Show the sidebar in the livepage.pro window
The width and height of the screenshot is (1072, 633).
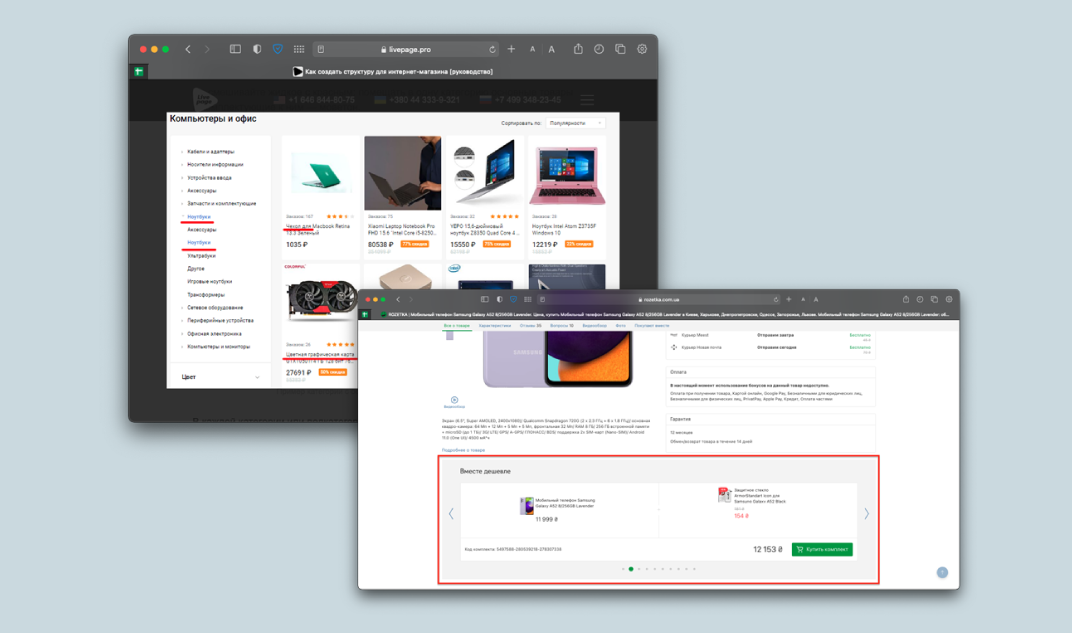click(x=235, y=49)
